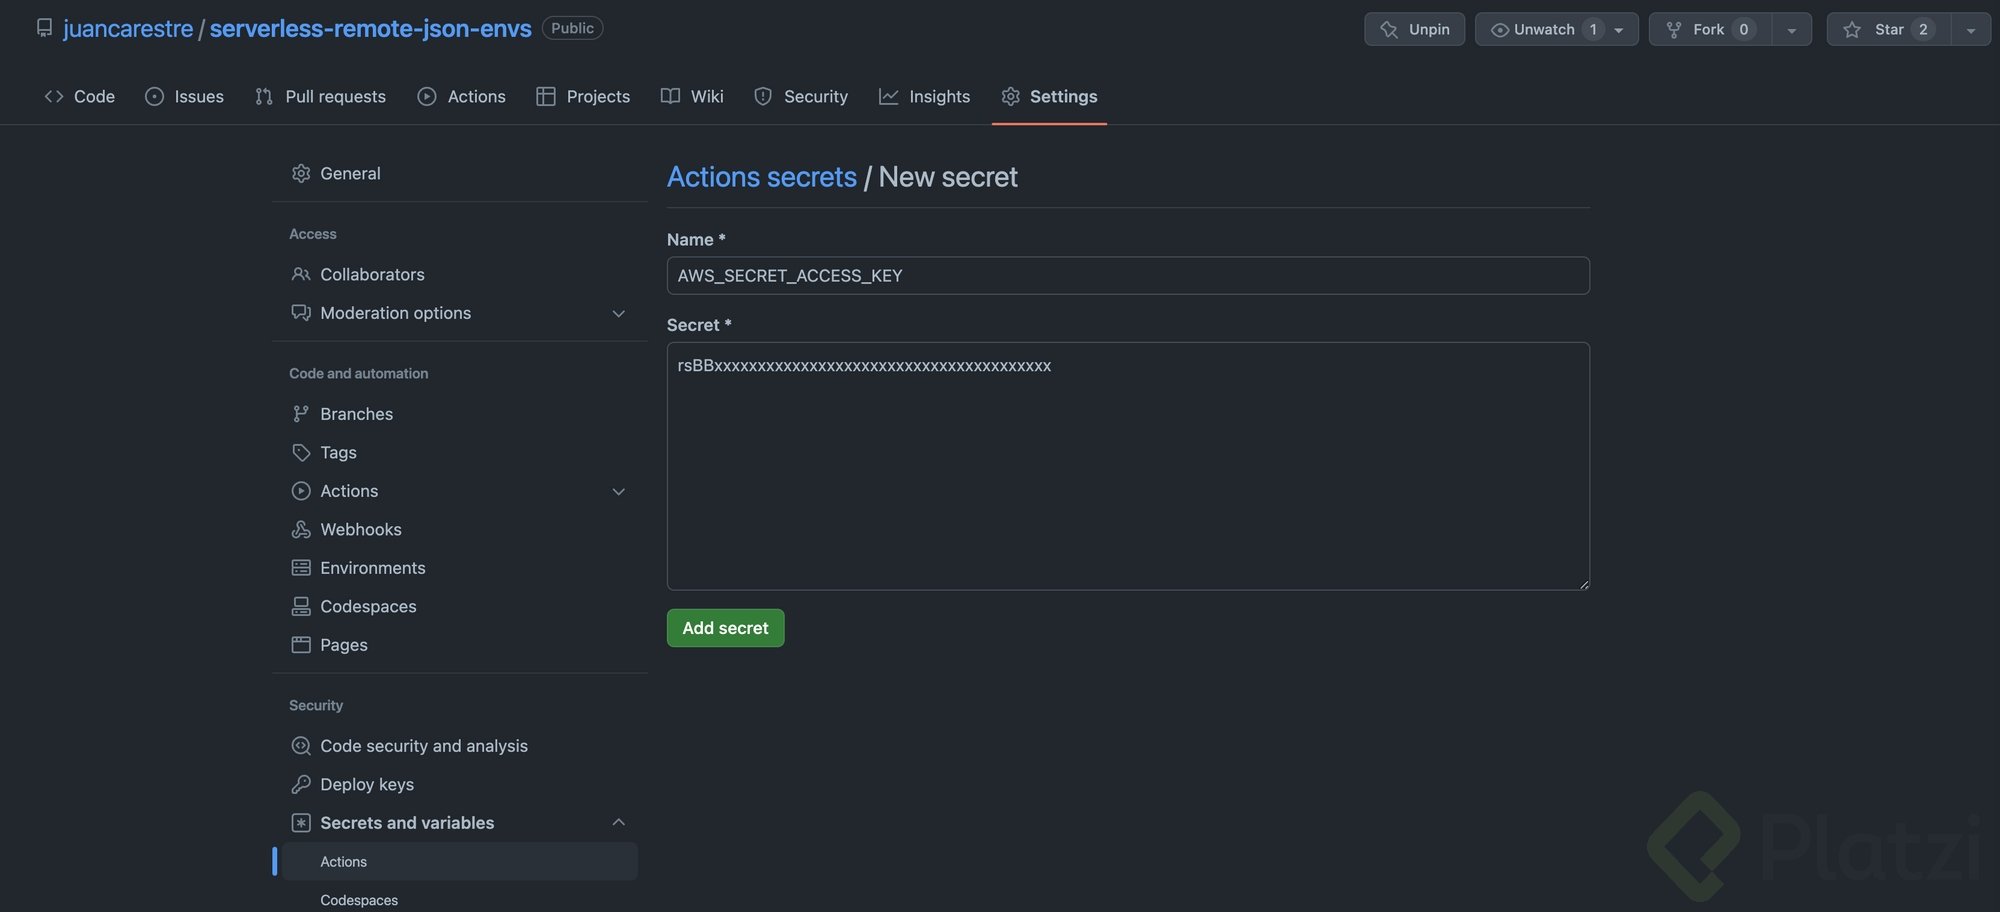Open the juancarestre owner profile link
Image resolution: width=2000 pixels, height=912 pixels.
pos(128,28)
